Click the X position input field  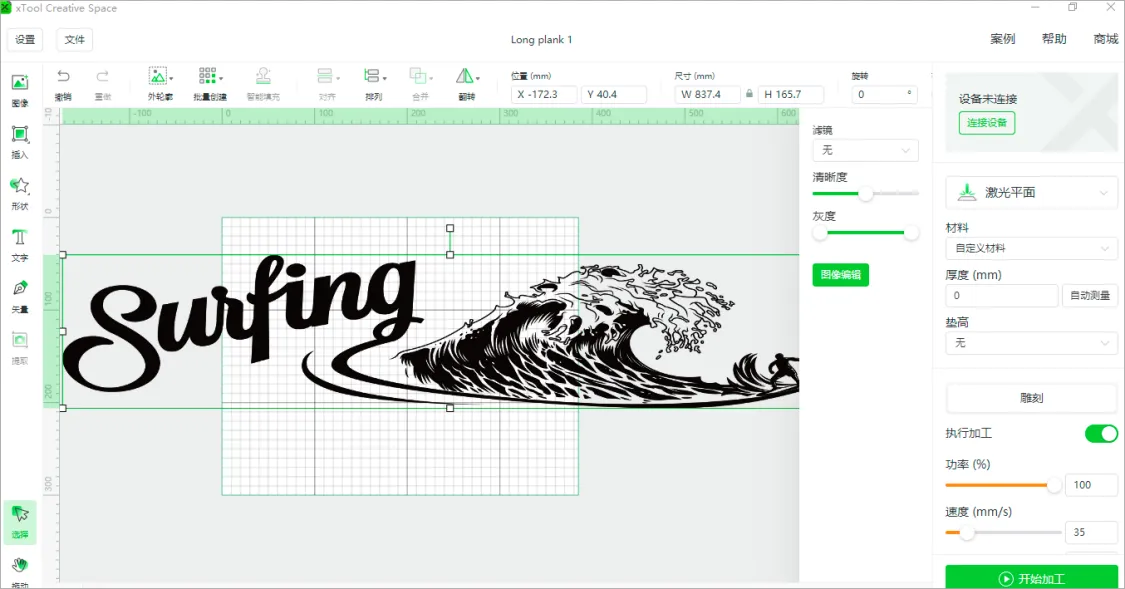[544, 94]
